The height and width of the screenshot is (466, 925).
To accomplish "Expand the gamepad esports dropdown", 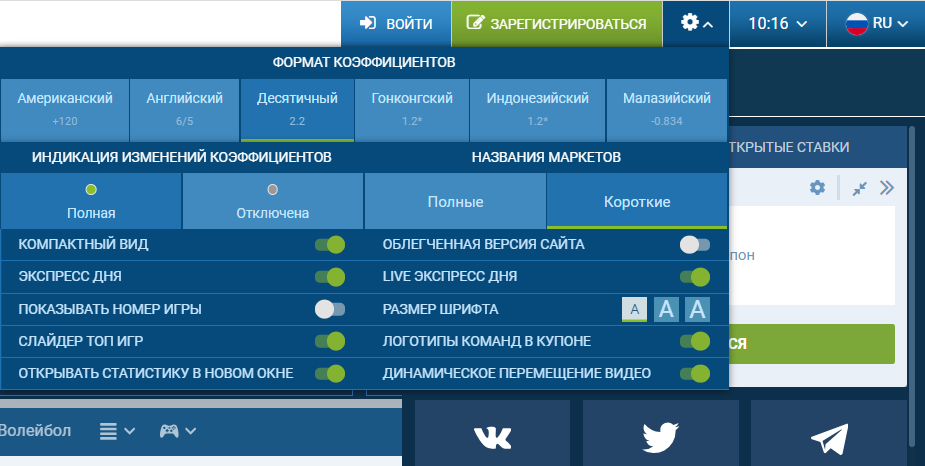I will coord(177,431).
